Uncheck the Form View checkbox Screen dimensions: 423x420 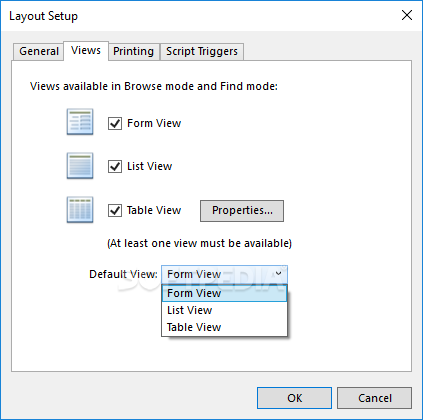(x=115, y=123)
